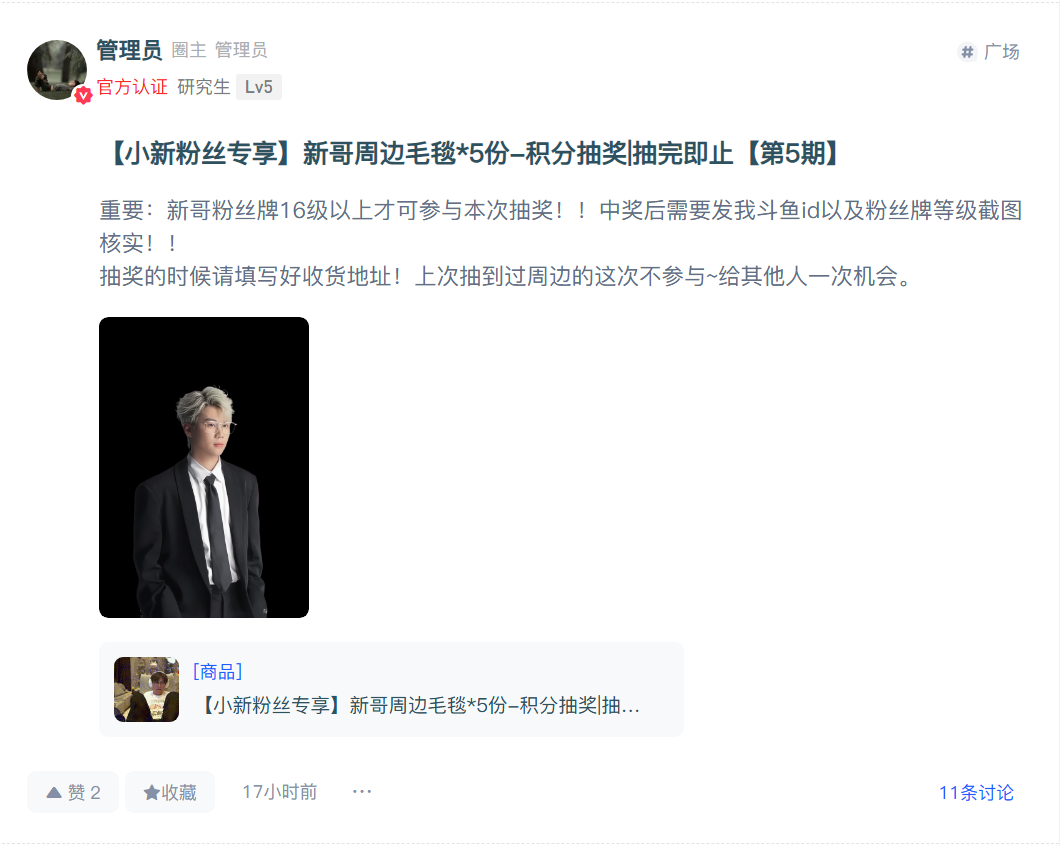The image size is (1060, 846).
Task: Click the admin's round avatar picture
Action: [x=57, y=70]
